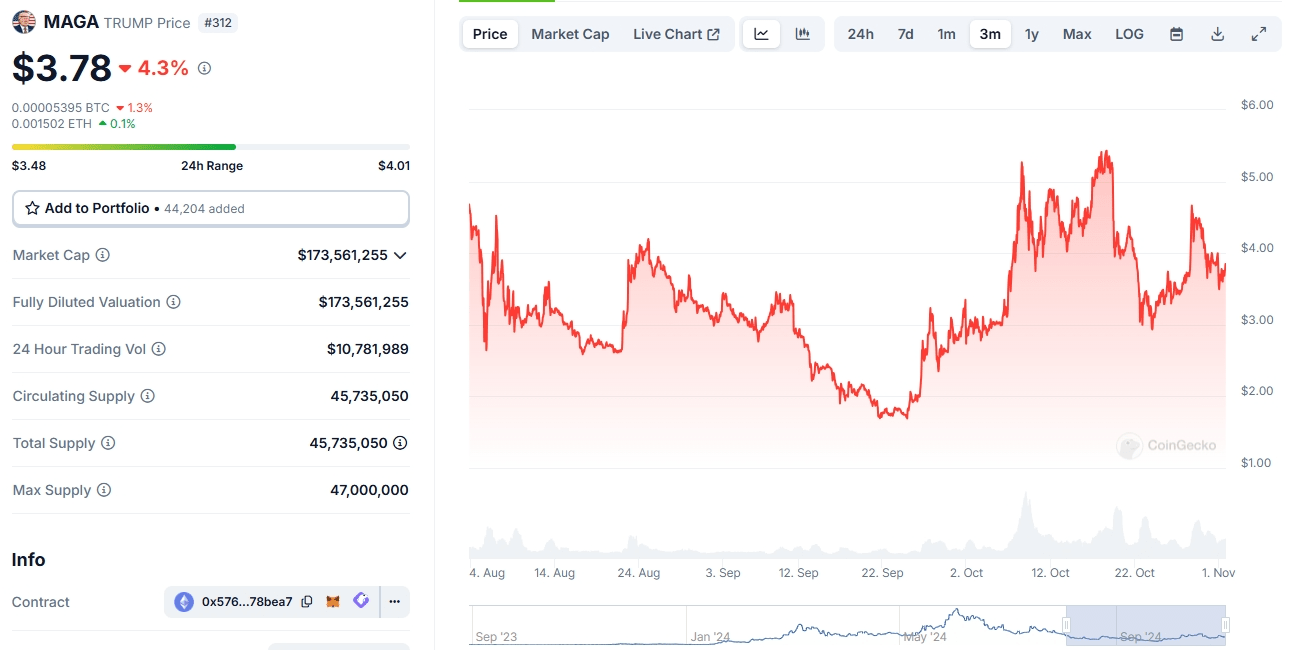Click the download chart icon
The height and width of the screenshot is (650, 1292).
coord(1217,33)
